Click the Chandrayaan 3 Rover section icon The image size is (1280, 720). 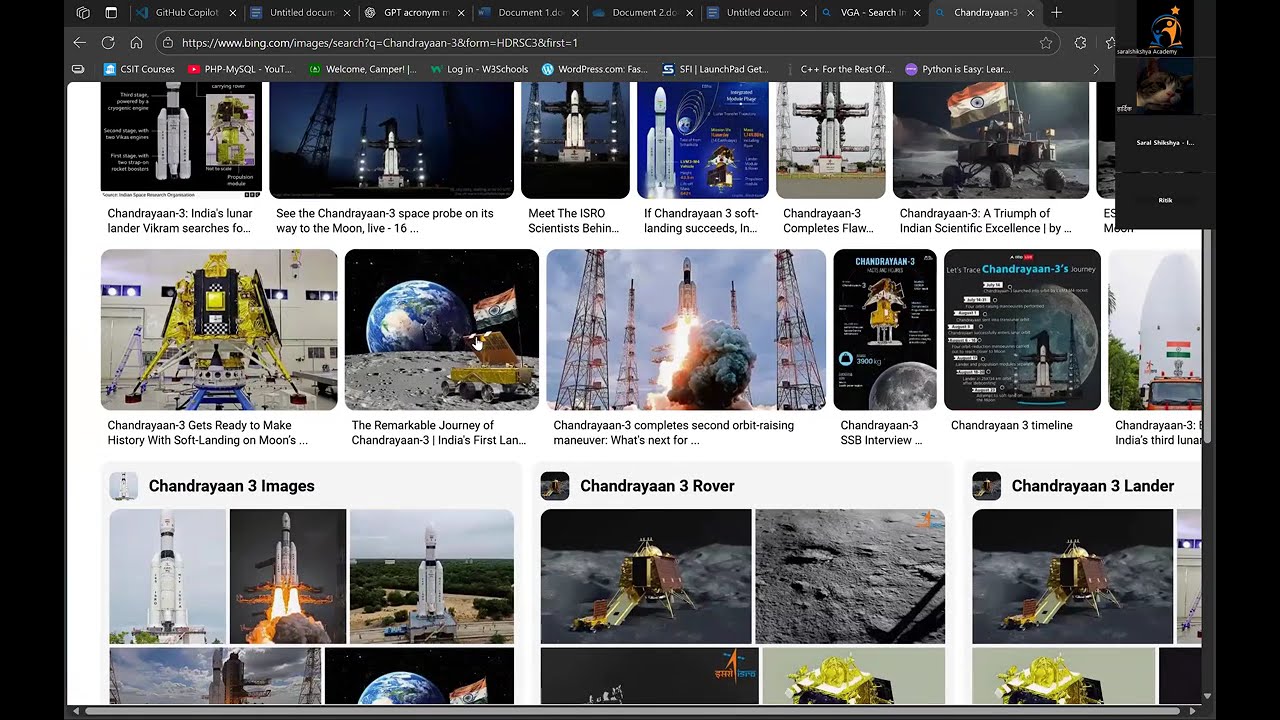(x=555, y=486)
